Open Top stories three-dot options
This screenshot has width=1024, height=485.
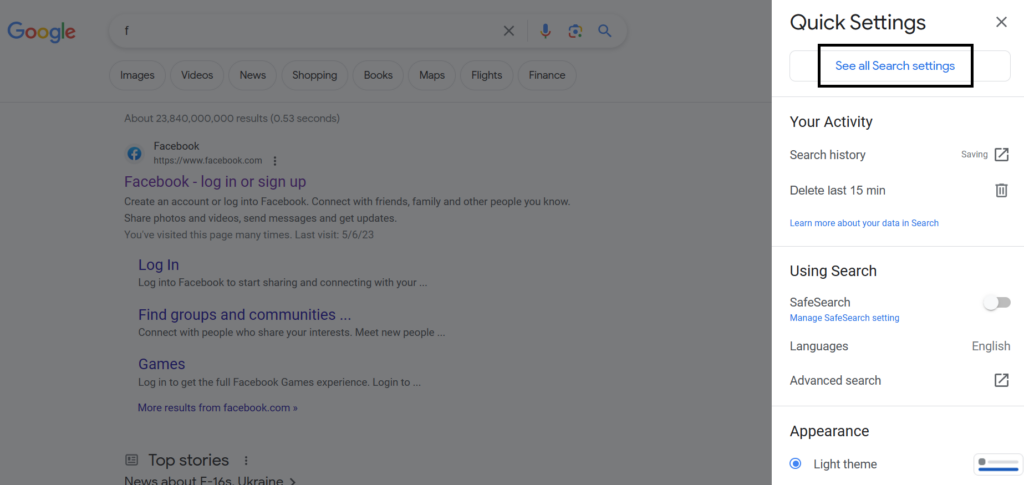click(246, 460)
